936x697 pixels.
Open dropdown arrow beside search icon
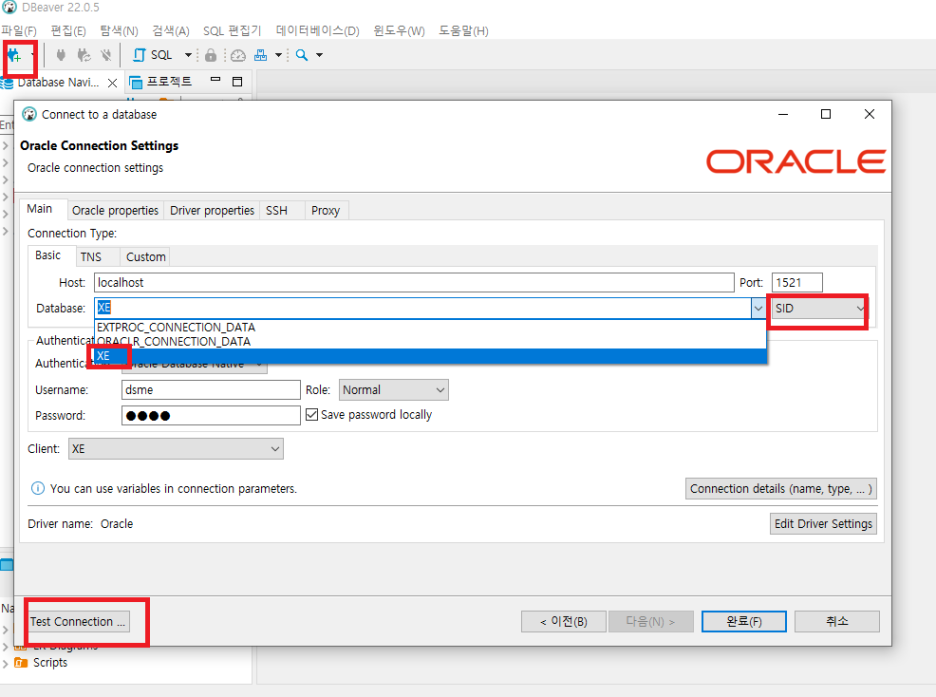[319, 55]
